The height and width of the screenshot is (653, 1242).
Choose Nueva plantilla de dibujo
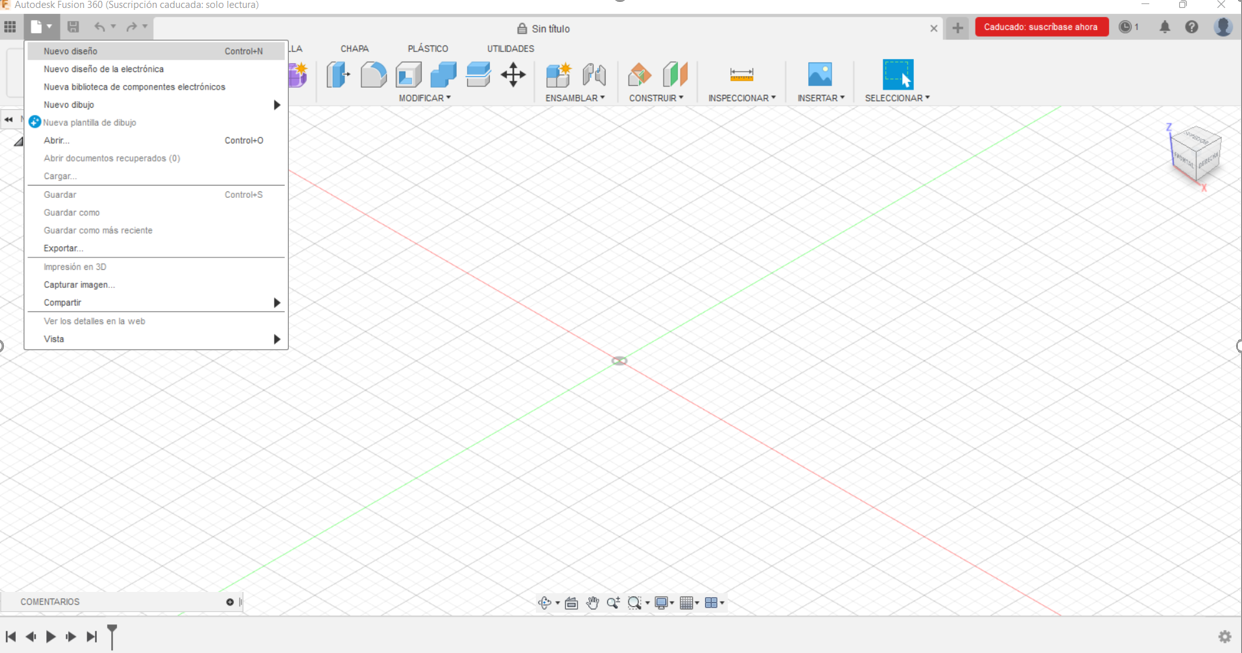click(x=156, y=123)
